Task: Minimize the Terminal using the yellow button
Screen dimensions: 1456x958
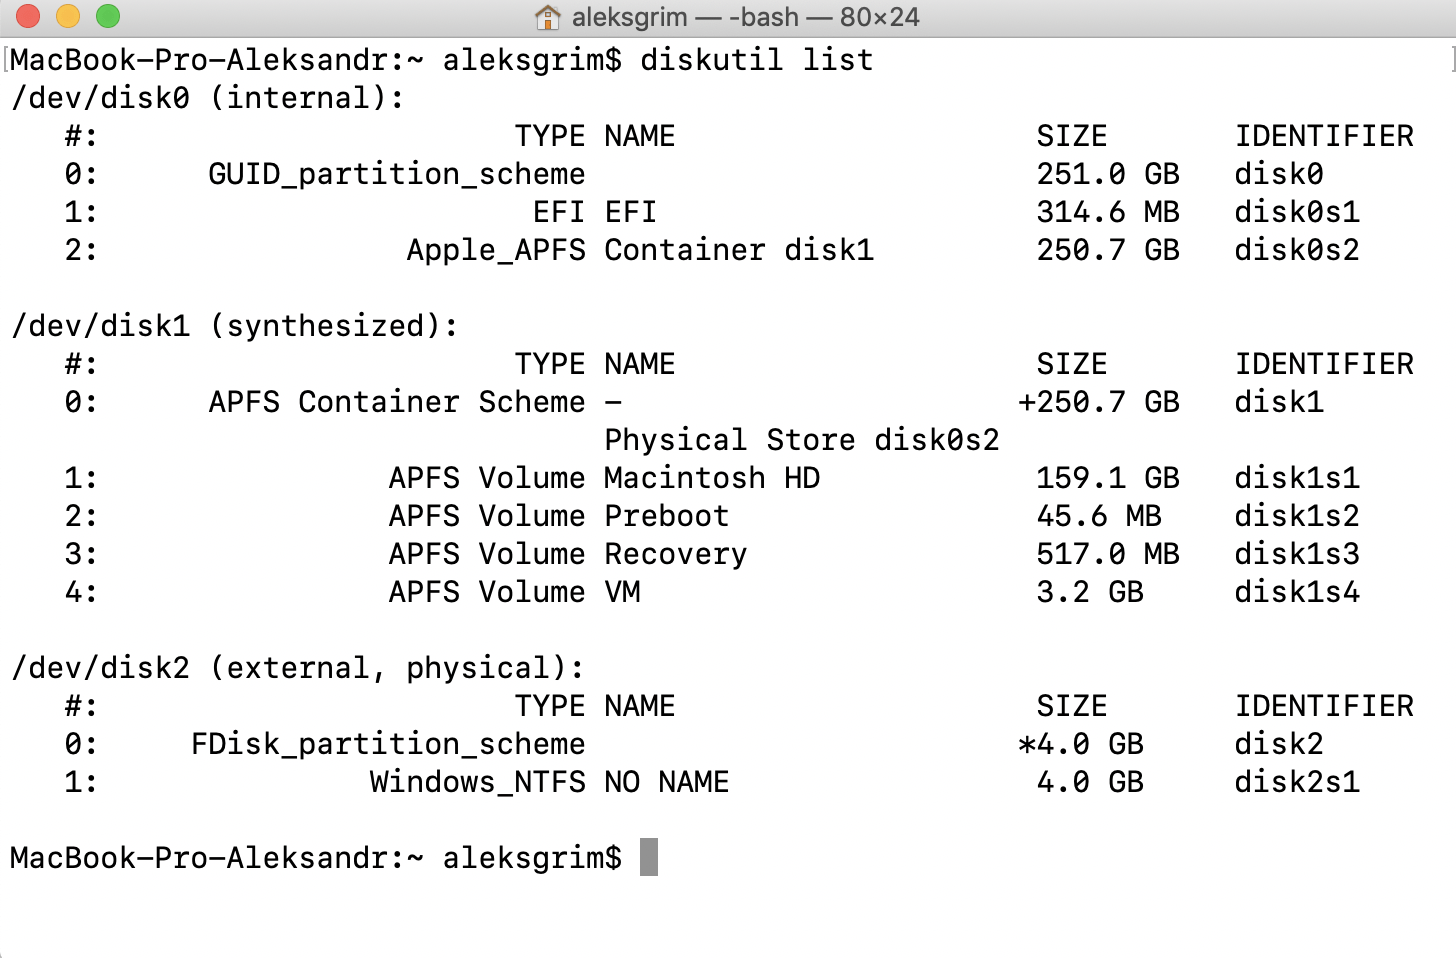Action: (68, 16)
